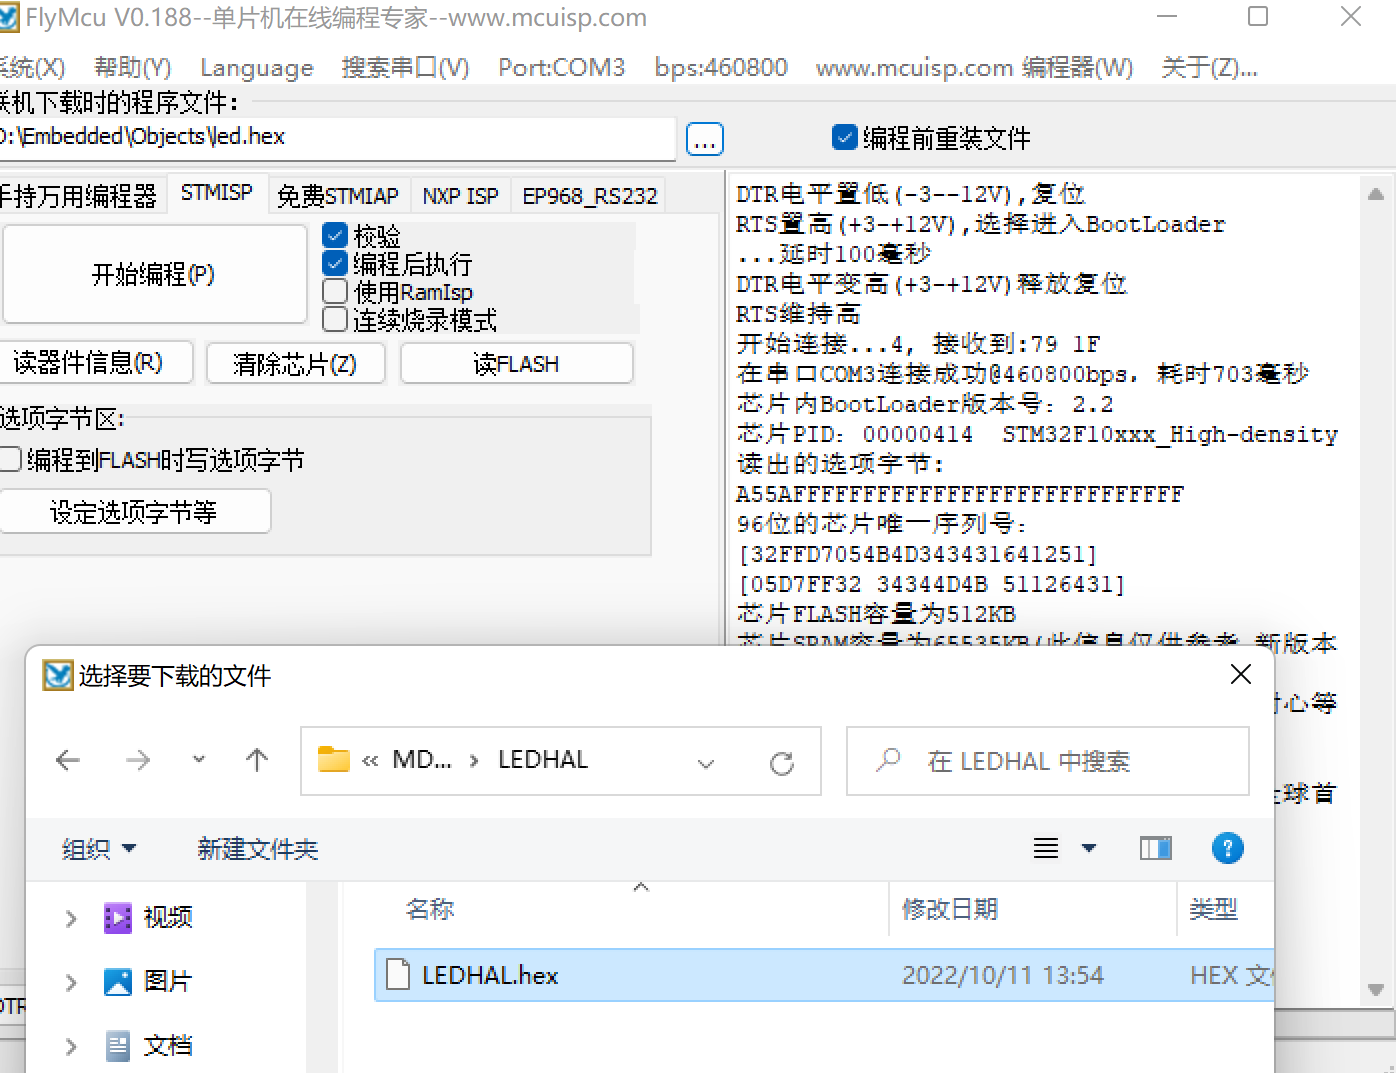The width and height of the screenshot is (1396, 1073).
Task: Click 开始编程(P) button
Action: pyautogui.click(x=153, y=274)
